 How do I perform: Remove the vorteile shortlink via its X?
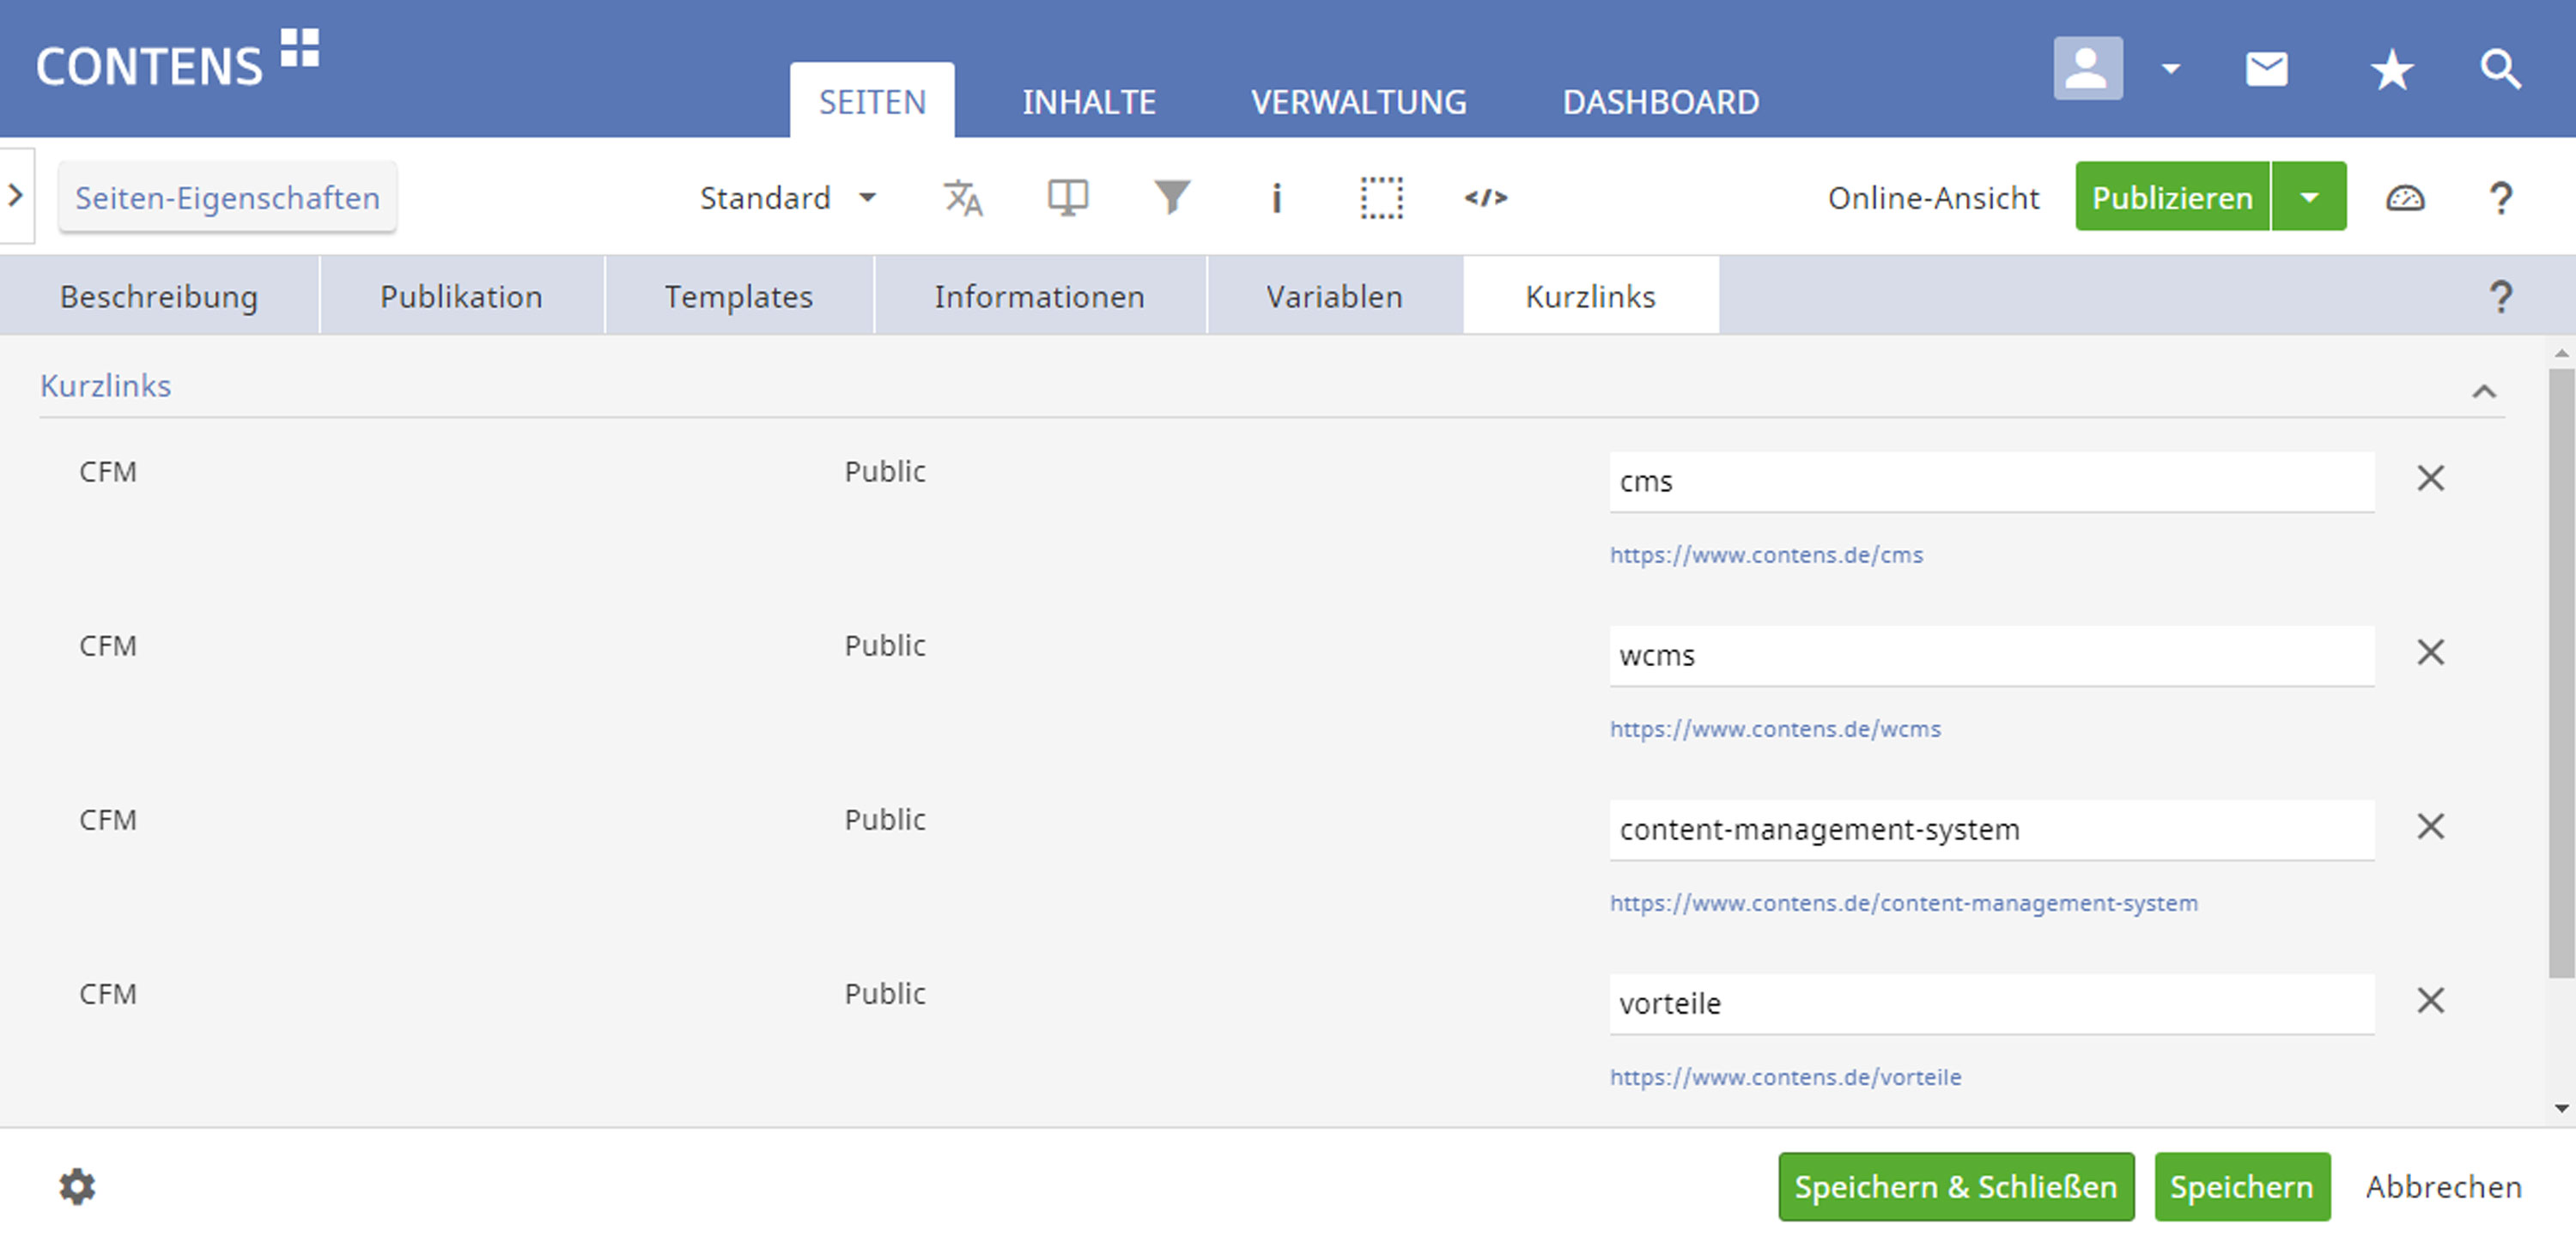tap(2431, 1000)
